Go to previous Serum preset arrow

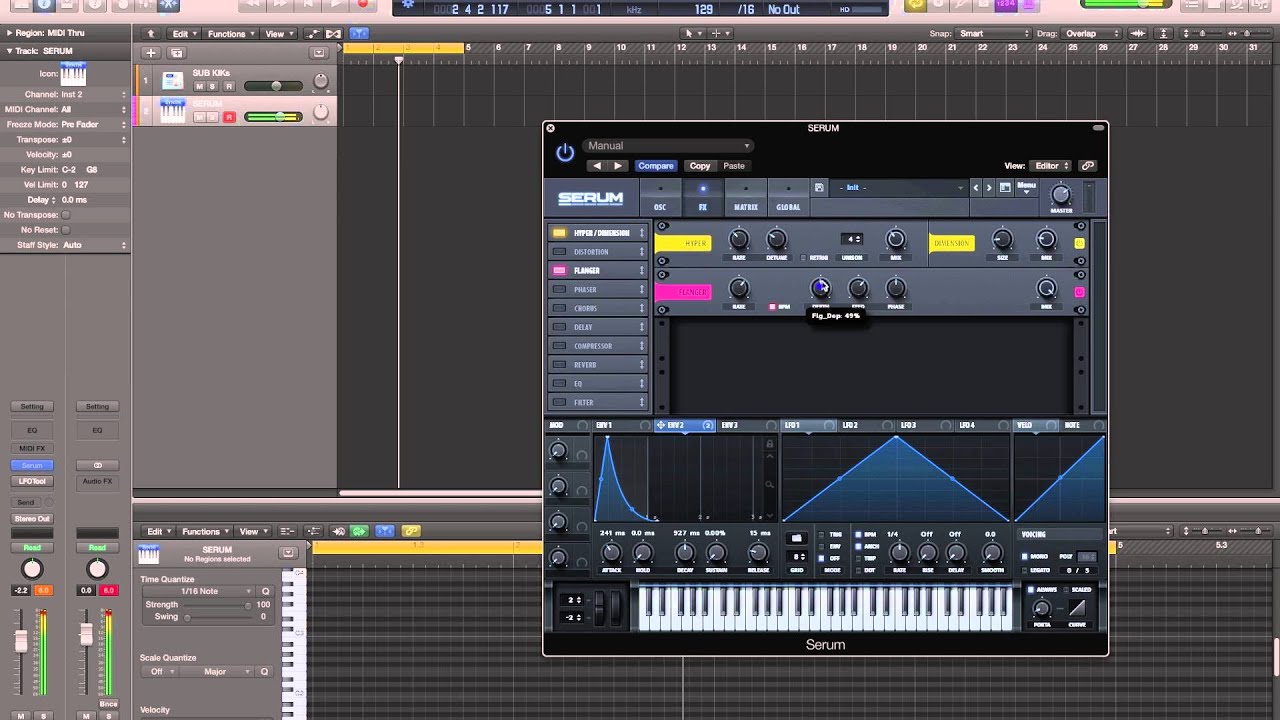coord(976,188)
